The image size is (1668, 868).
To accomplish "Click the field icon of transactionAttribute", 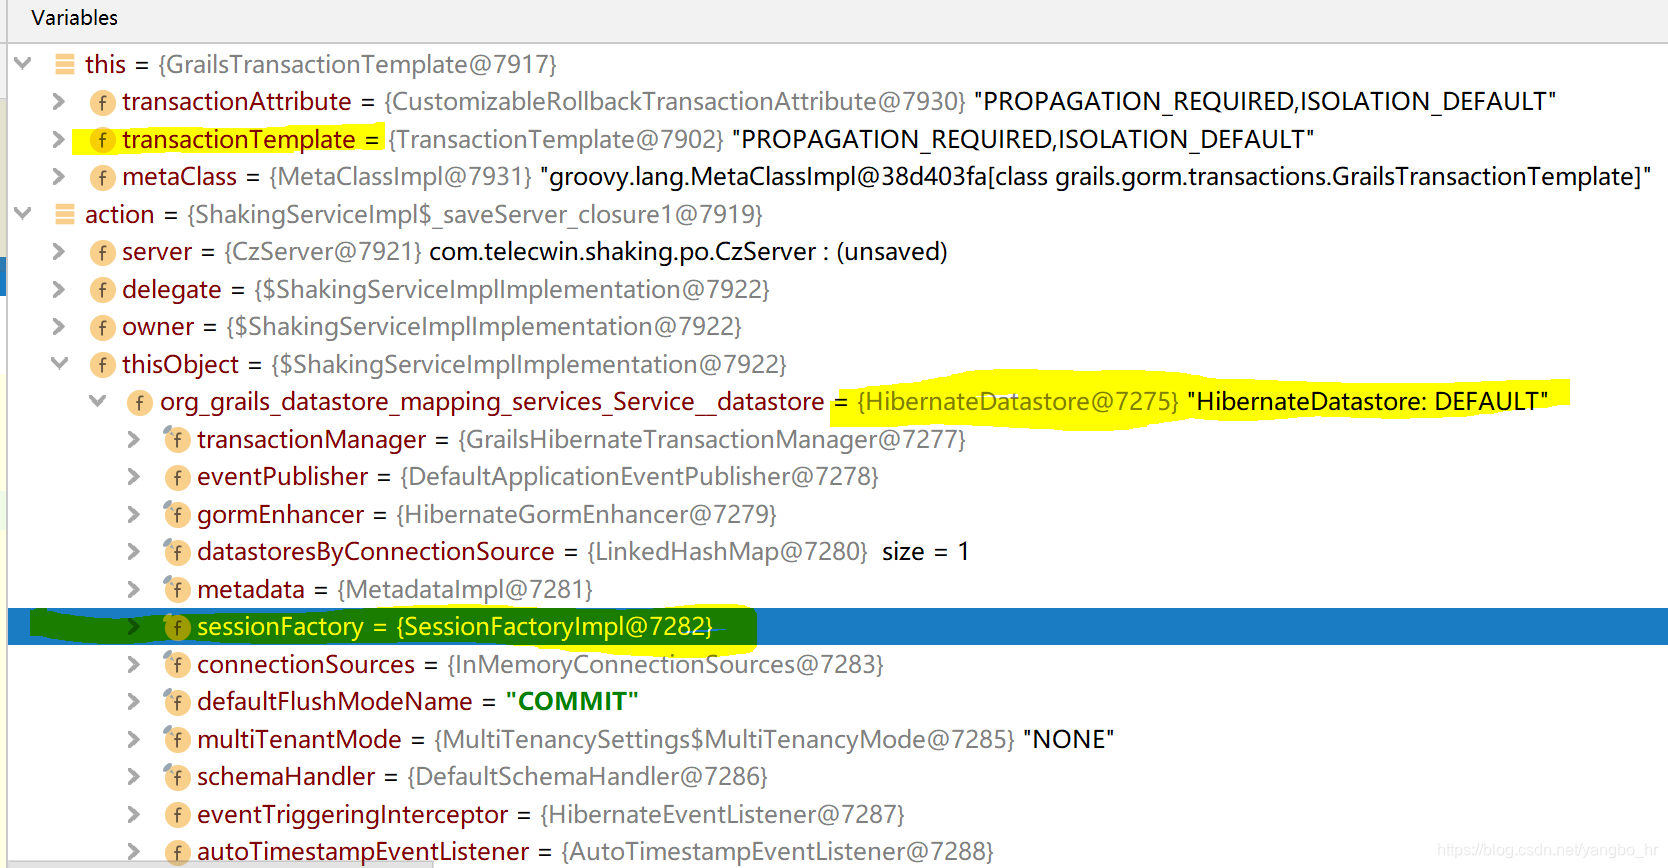I will [x=102, y=102].
